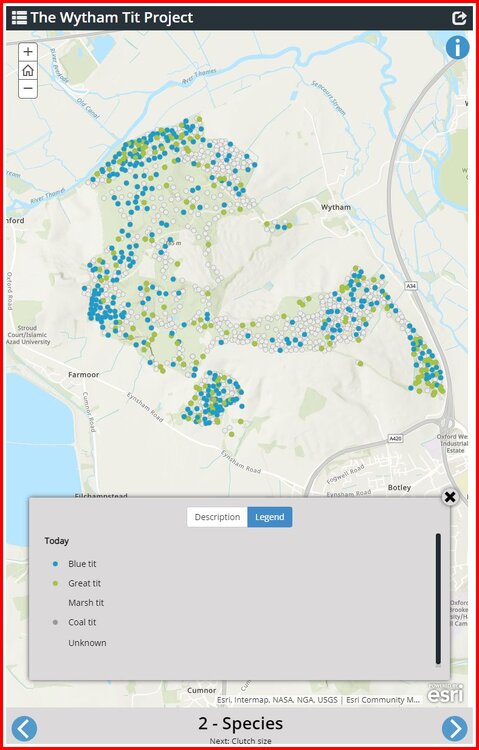Click the Wytham village label on map
This screenshot has width=479, height=750.
[335, 207]
